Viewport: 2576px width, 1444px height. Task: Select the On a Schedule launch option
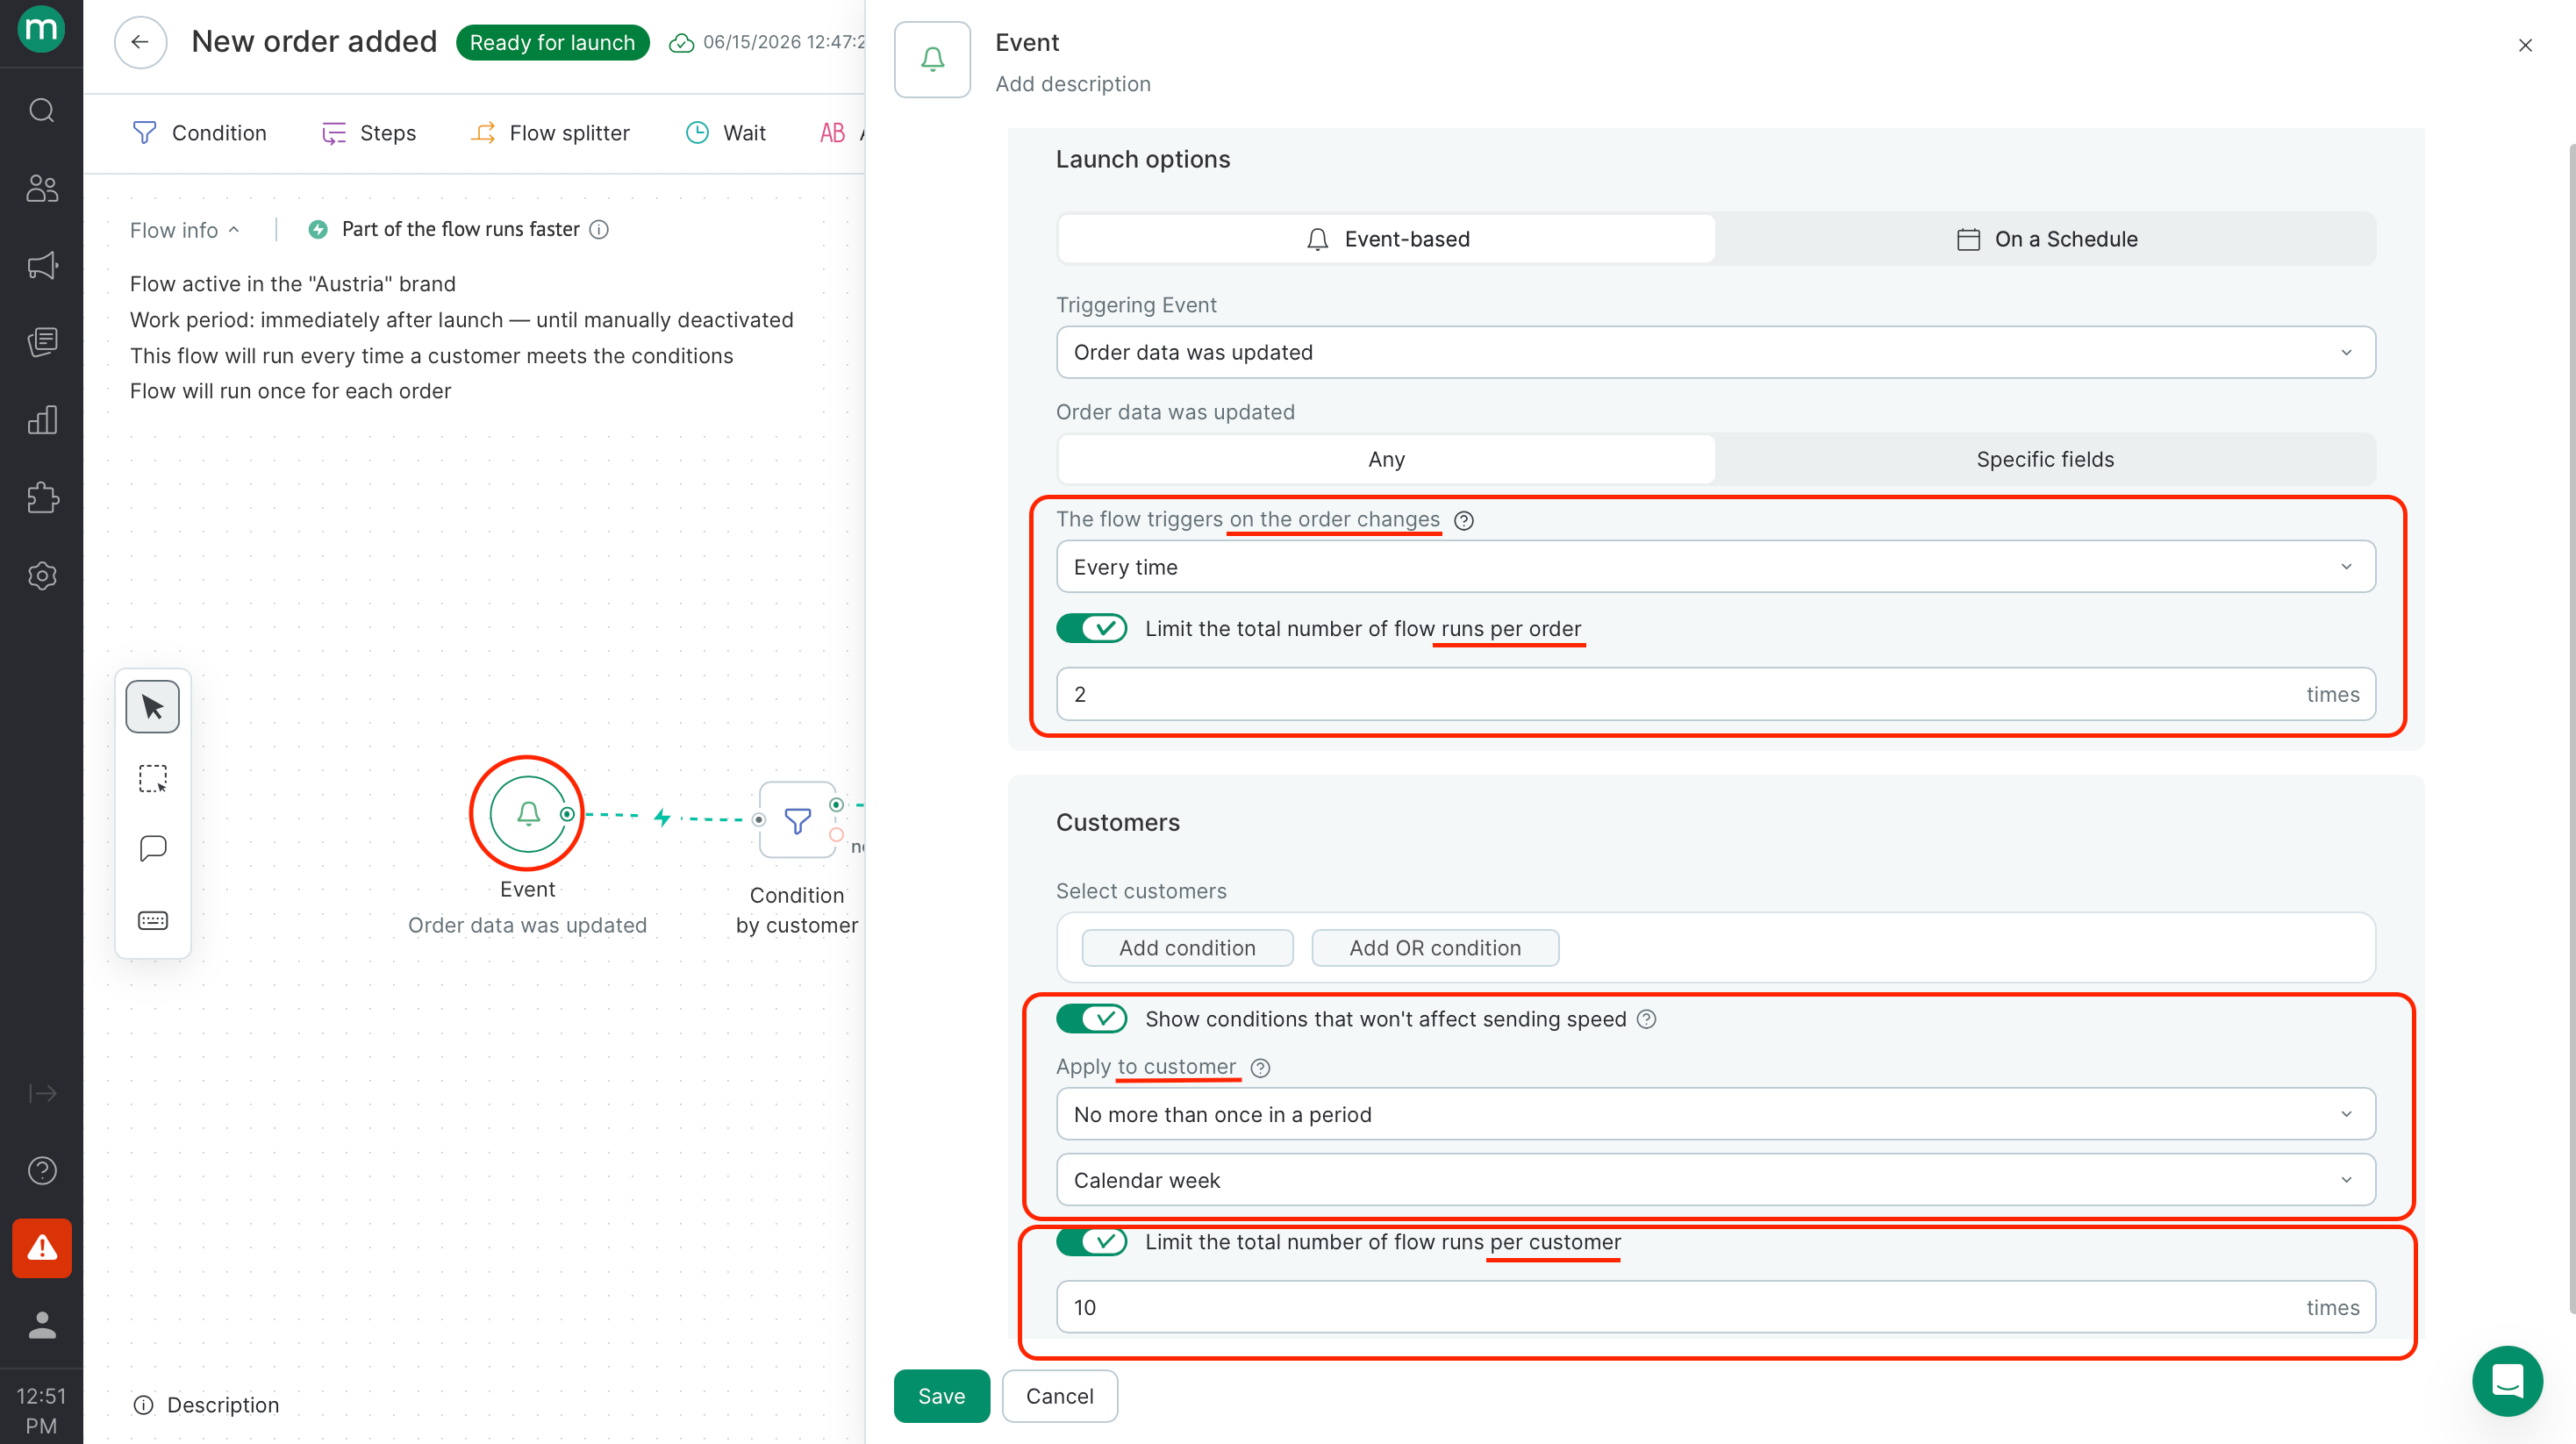coord(2046,239)
